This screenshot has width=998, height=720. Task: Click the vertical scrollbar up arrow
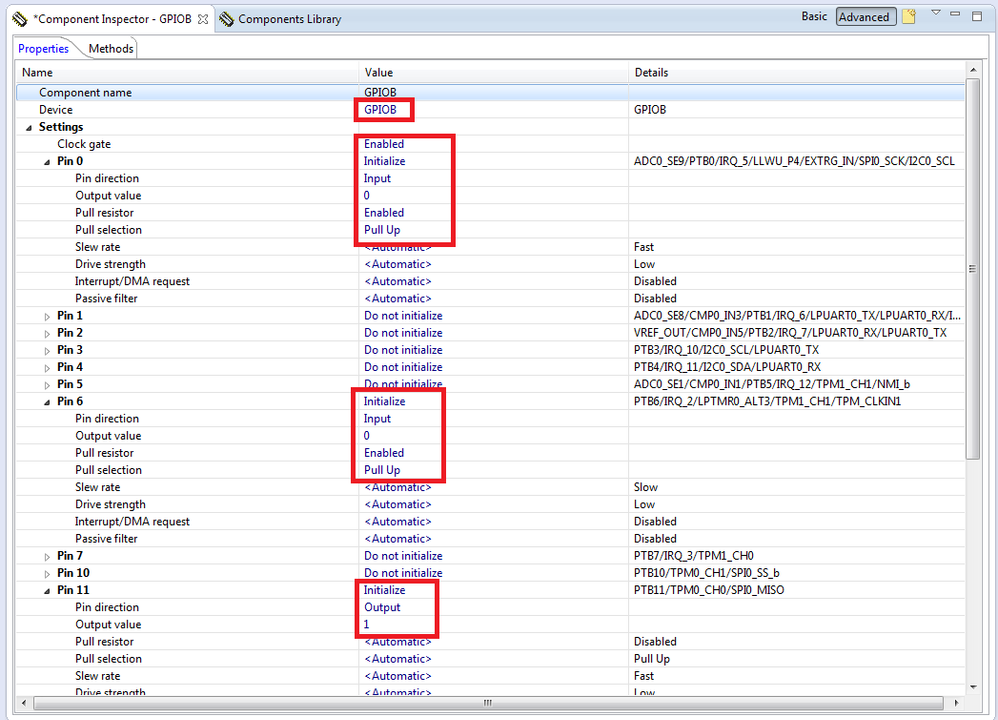click(973, 69)
